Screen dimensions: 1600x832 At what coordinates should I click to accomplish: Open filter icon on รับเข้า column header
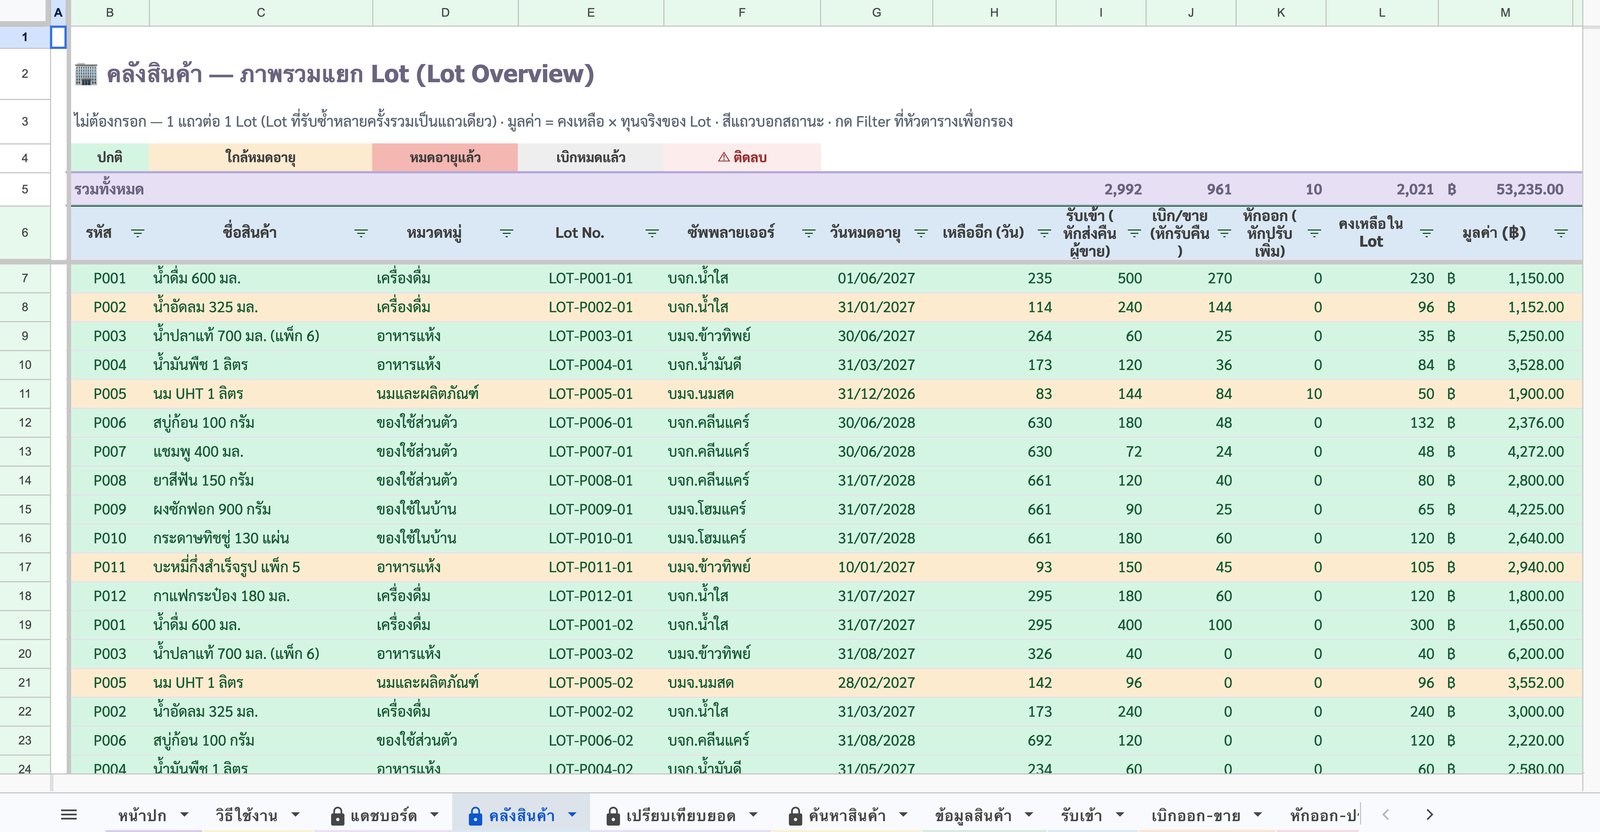tap(1134, 233)
